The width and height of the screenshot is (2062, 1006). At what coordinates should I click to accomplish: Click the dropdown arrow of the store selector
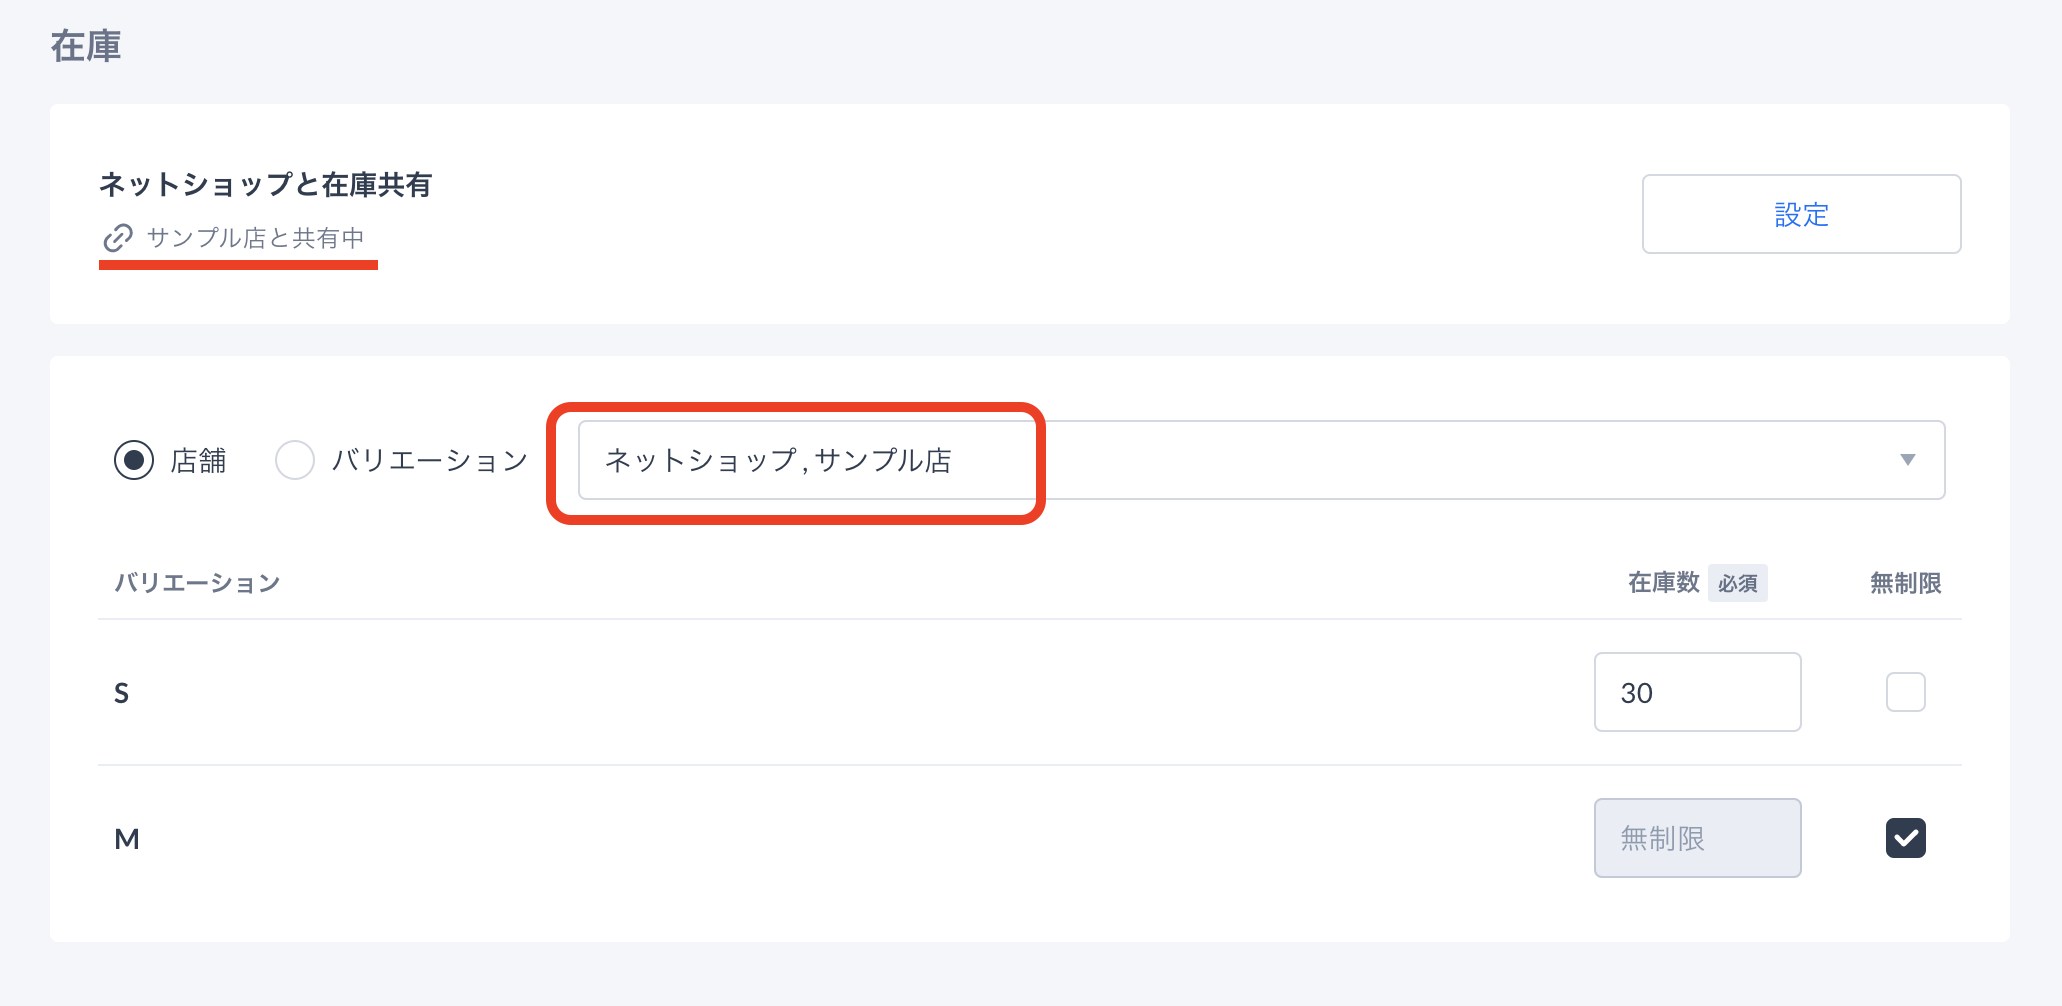click(1907, 460)
